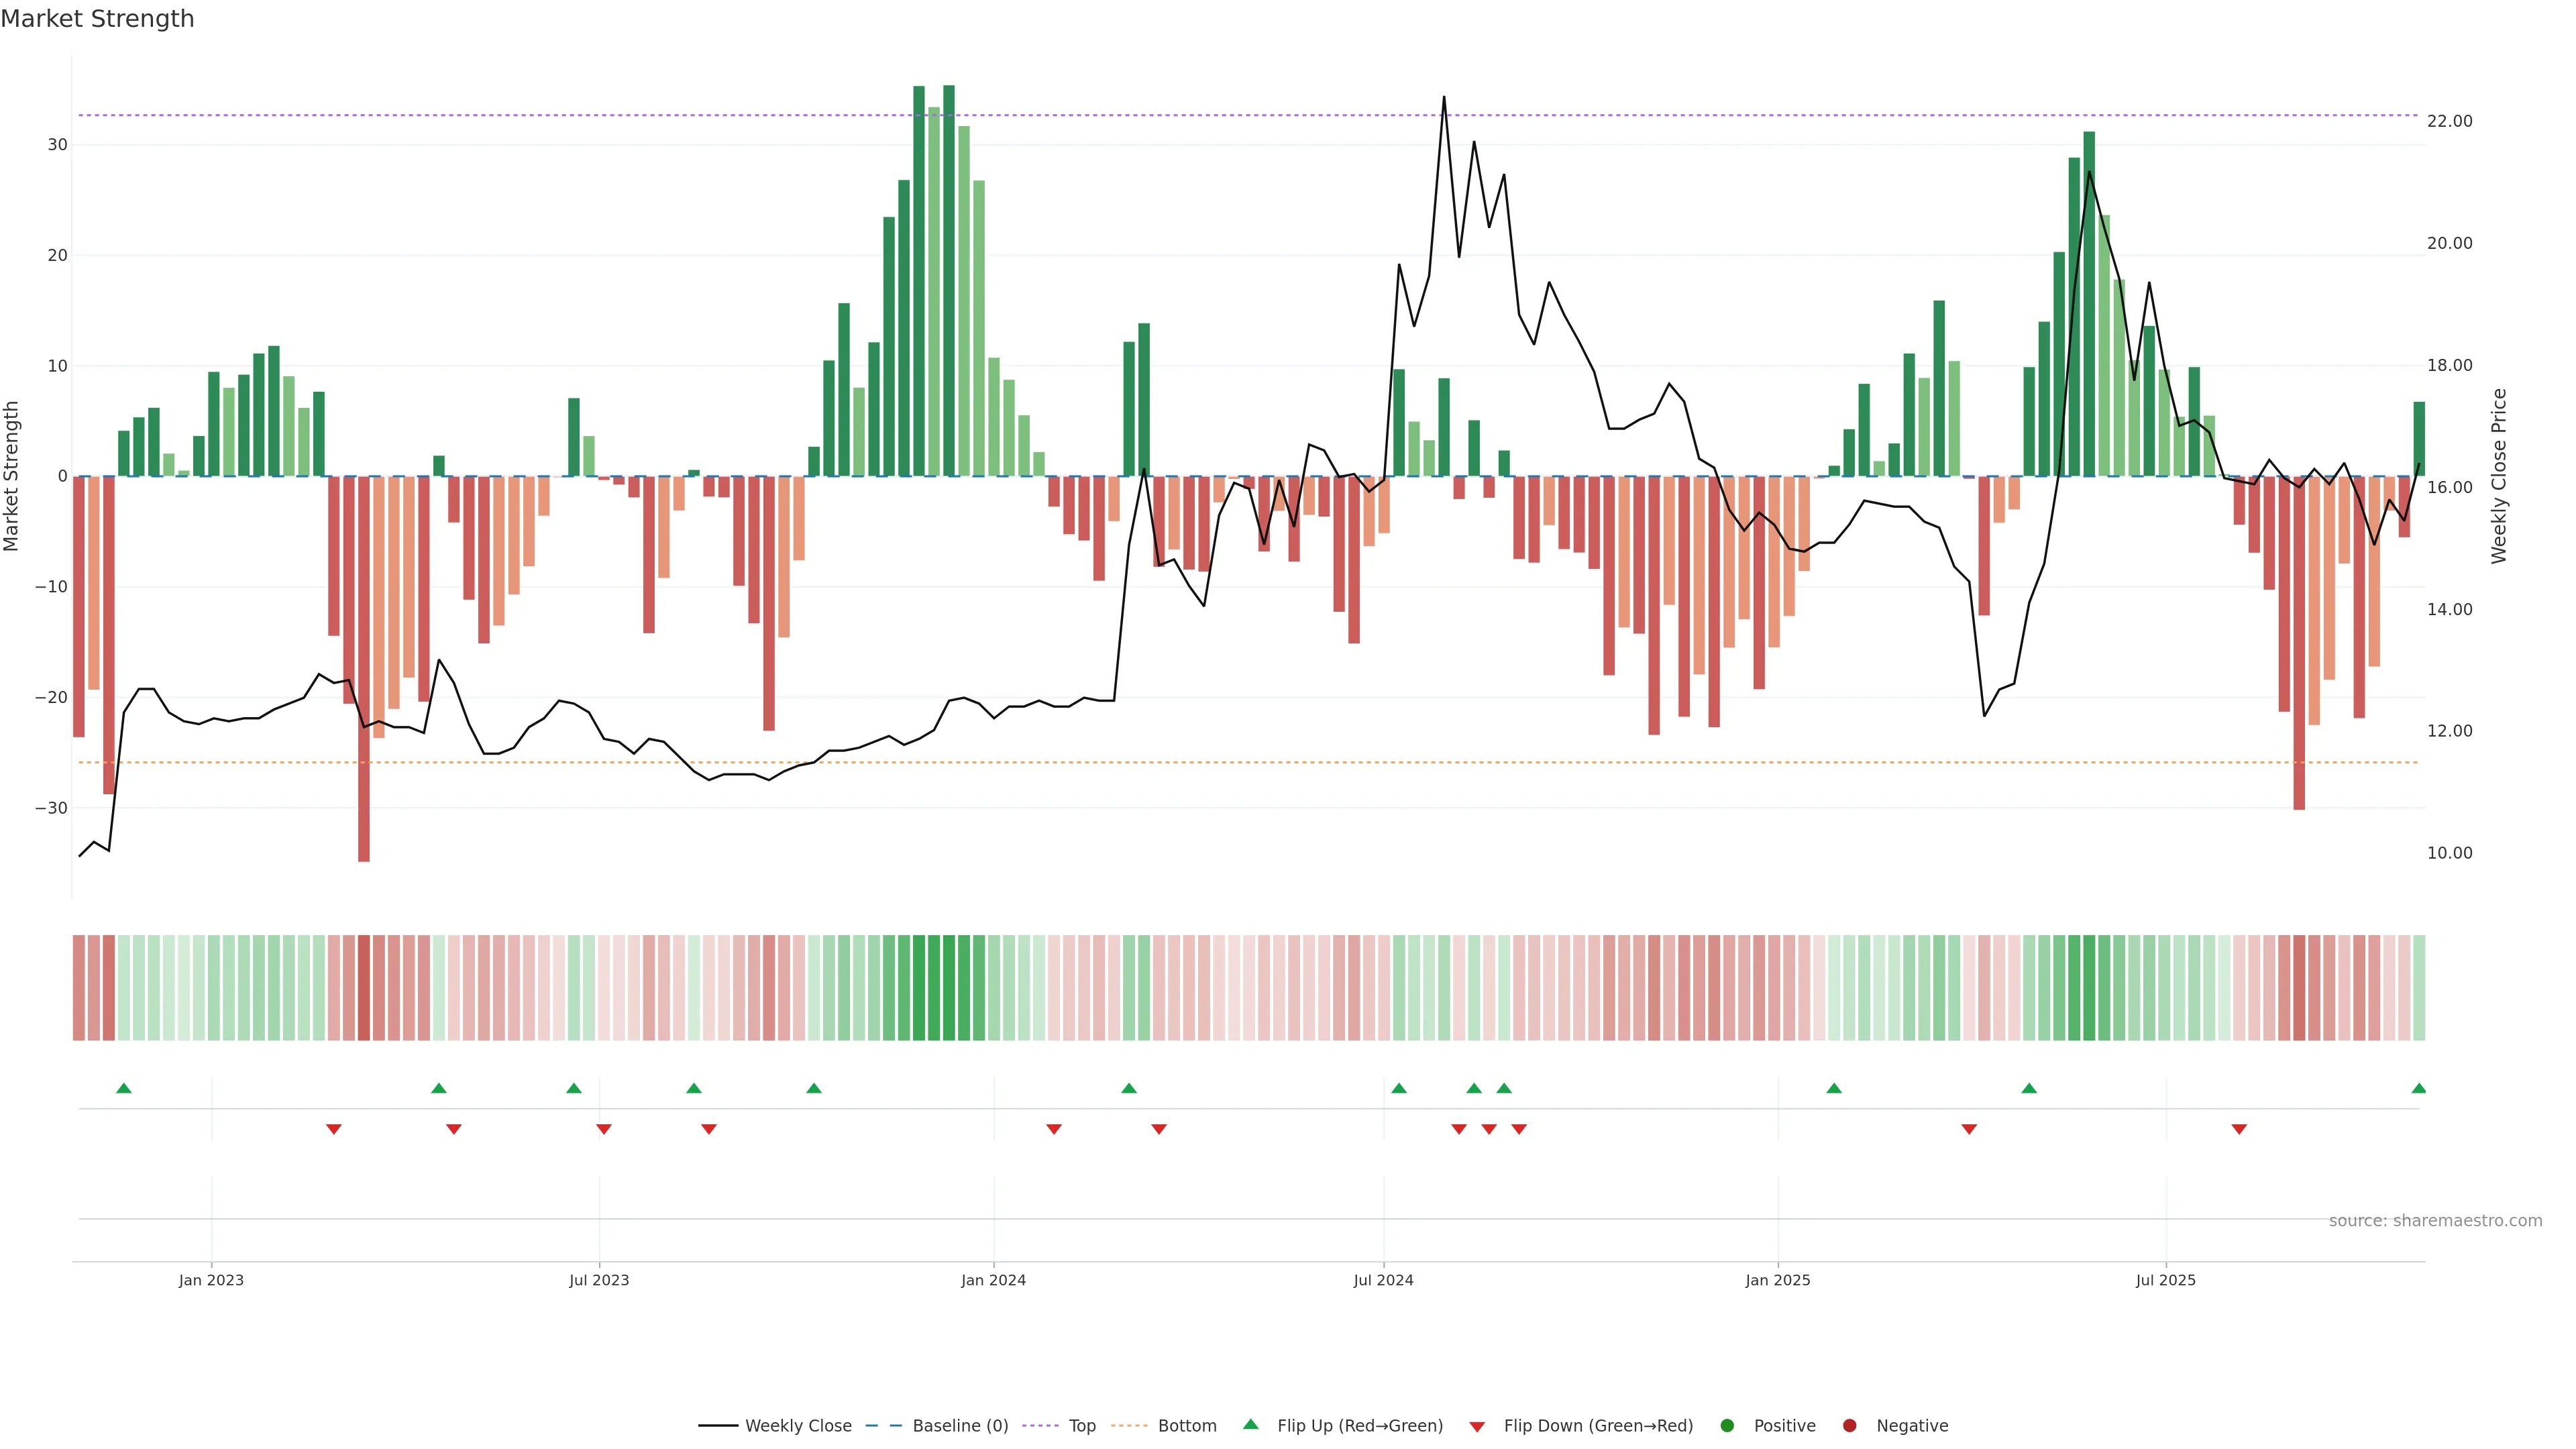Click the source: sharemaestro.com text
The width and height of the screenshot is (2576, 1449).
click(2435, 1220)
